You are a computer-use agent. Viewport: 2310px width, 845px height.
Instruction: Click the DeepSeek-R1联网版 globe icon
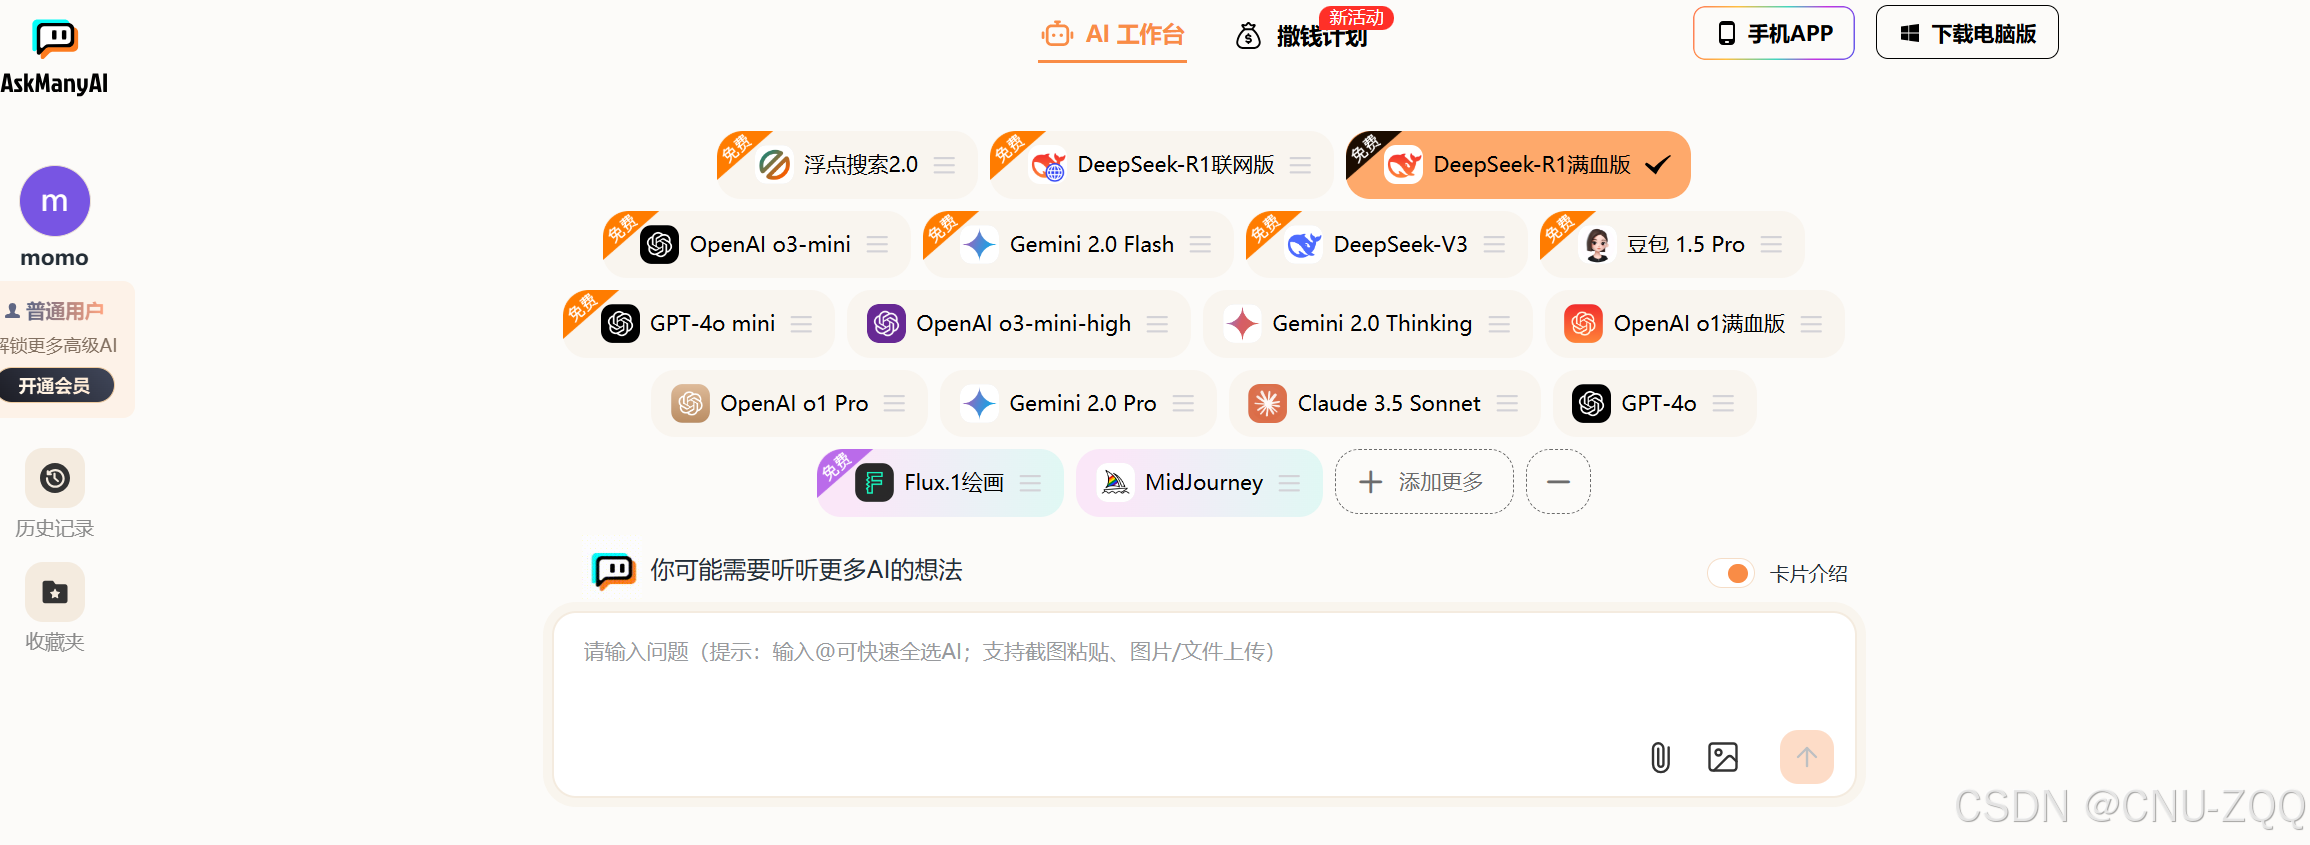pyautogui.click(x=1048, y=165)
